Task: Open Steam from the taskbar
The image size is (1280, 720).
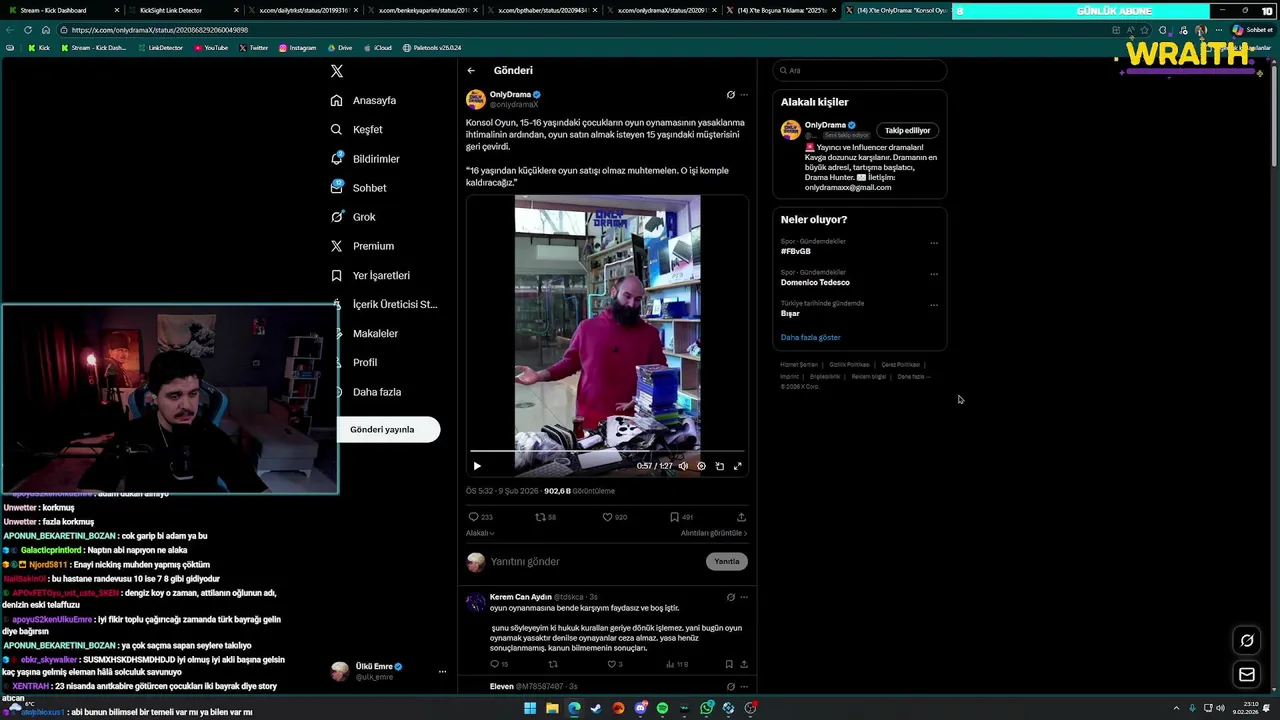Action: click(596, 708)
